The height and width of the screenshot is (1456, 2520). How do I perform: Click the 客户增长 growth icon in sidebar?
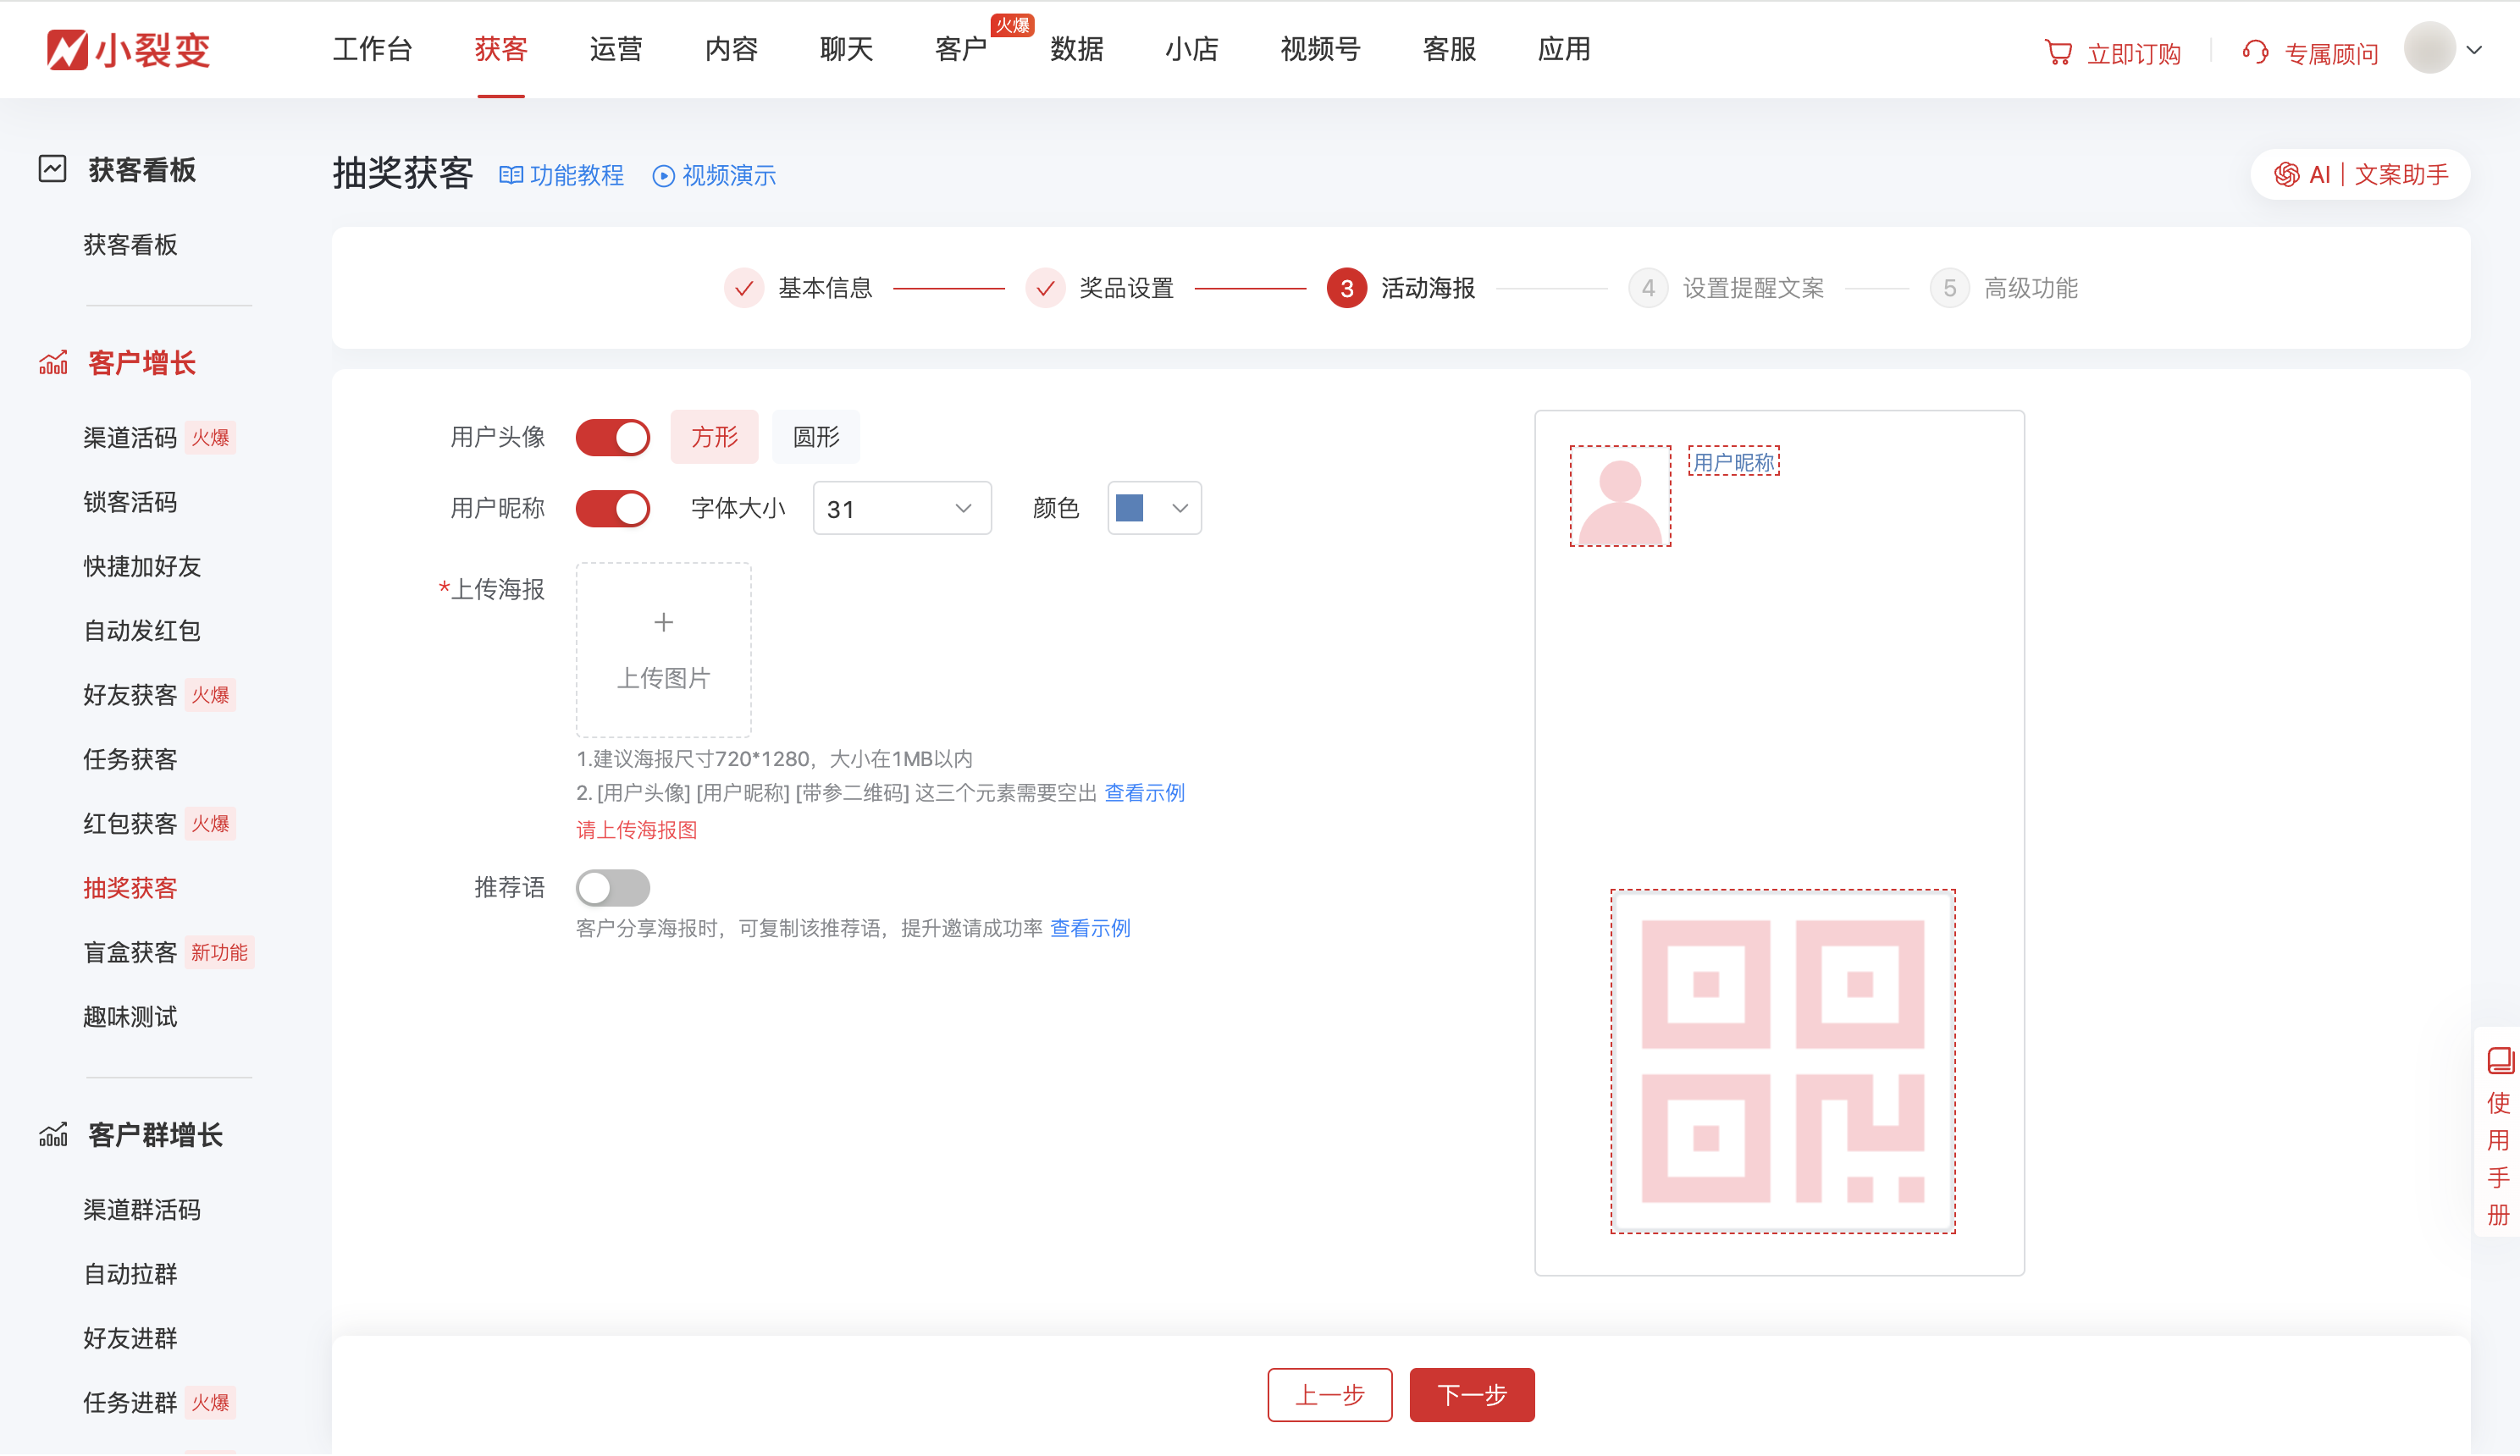point(52,362)
